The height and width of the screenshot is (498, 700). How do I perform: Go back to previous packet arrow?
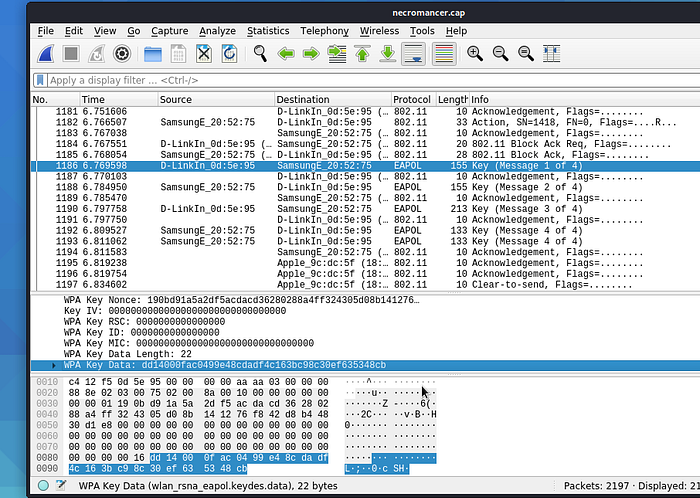pyautogui.click(x=285, y=54)
